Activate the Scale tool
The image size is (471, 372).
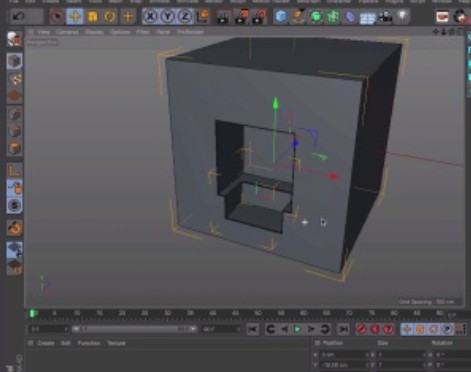(93, 16)
